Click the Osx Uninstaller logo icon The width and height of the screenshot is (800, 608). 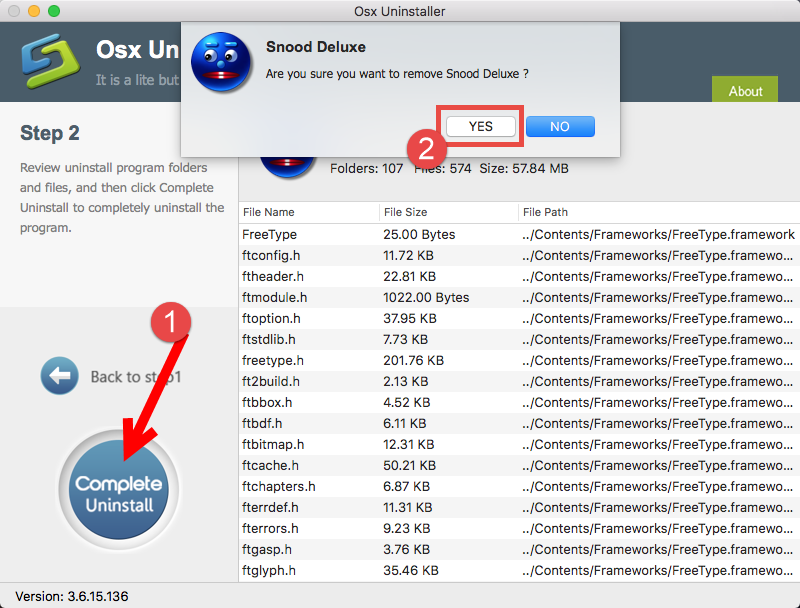[x=48, y=62]
